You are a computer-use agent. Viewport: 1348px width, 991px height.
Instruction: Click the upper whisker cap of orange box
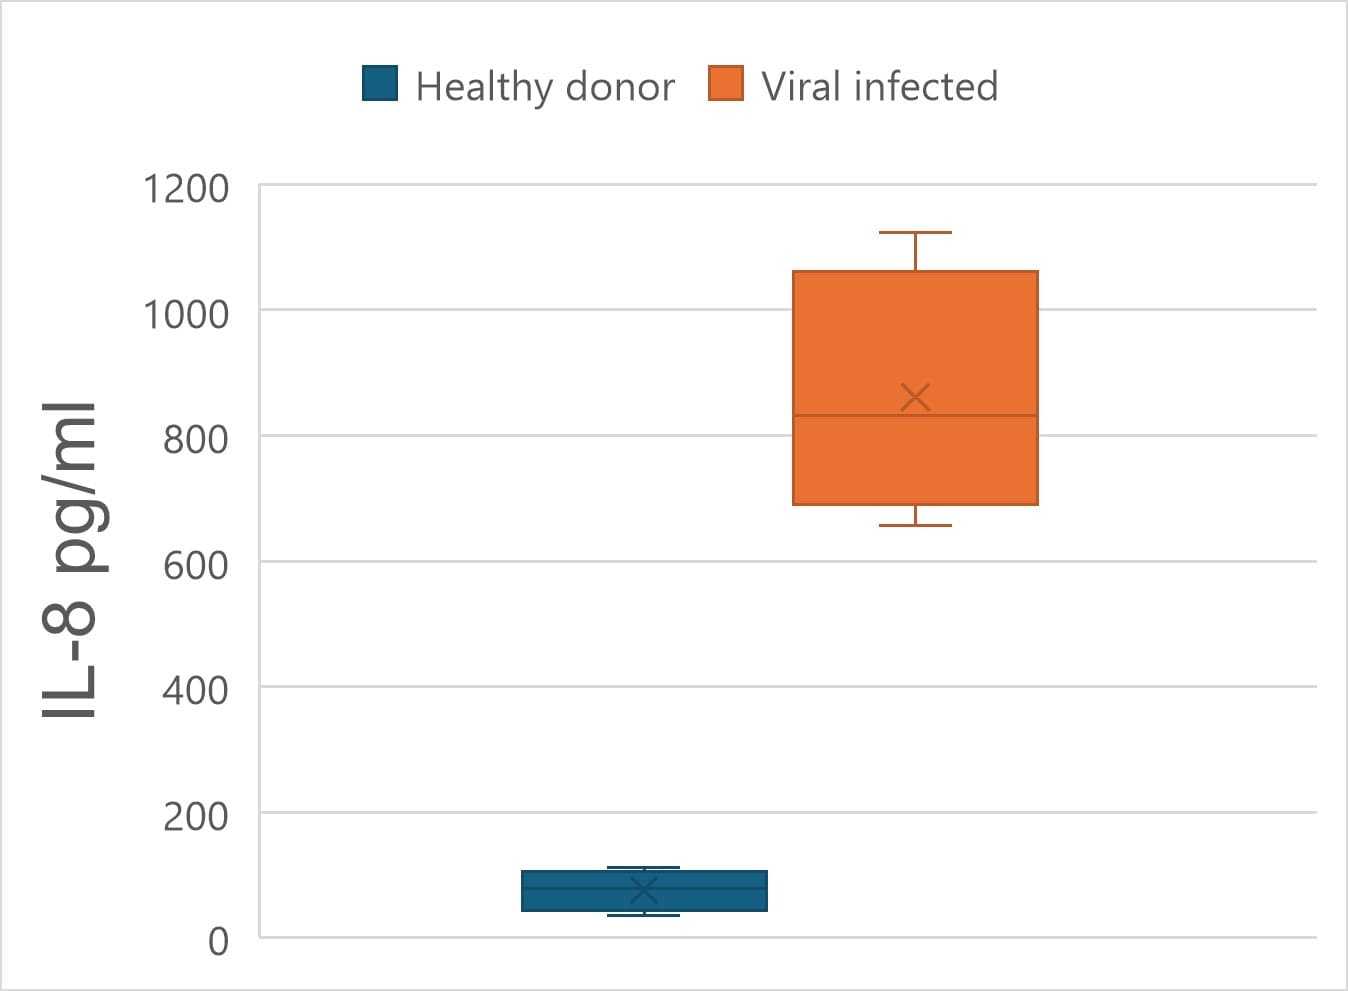915,232
